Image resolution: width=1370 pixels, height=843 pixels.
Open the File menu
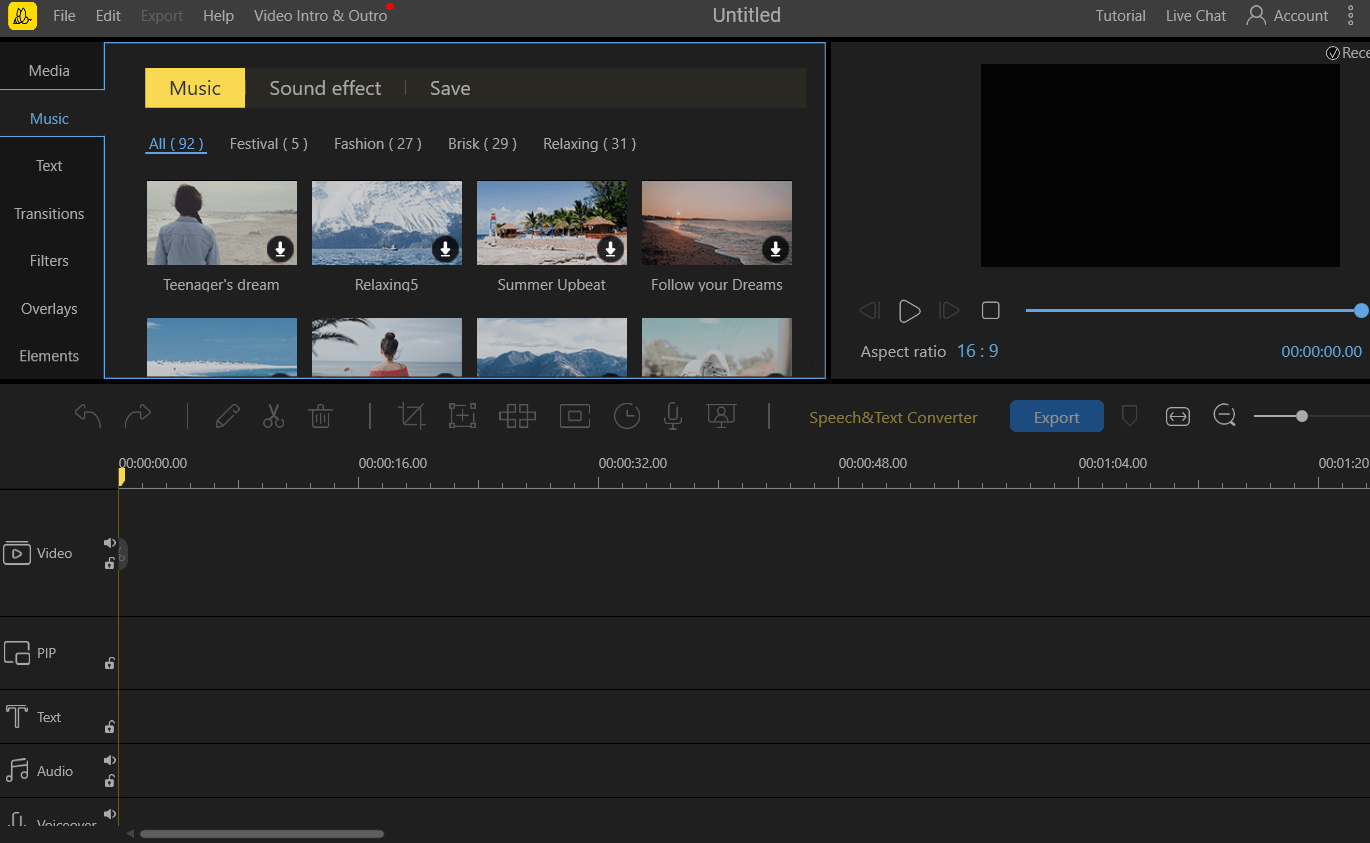coord(64,16)
